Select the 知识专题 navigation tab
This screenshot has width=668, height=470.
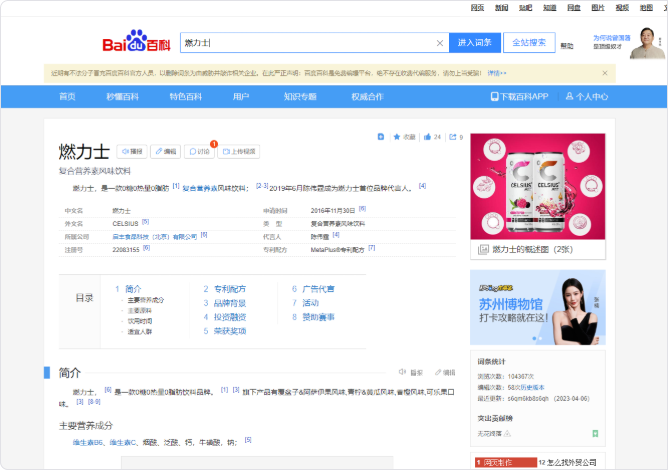click(x=300, y=97)
